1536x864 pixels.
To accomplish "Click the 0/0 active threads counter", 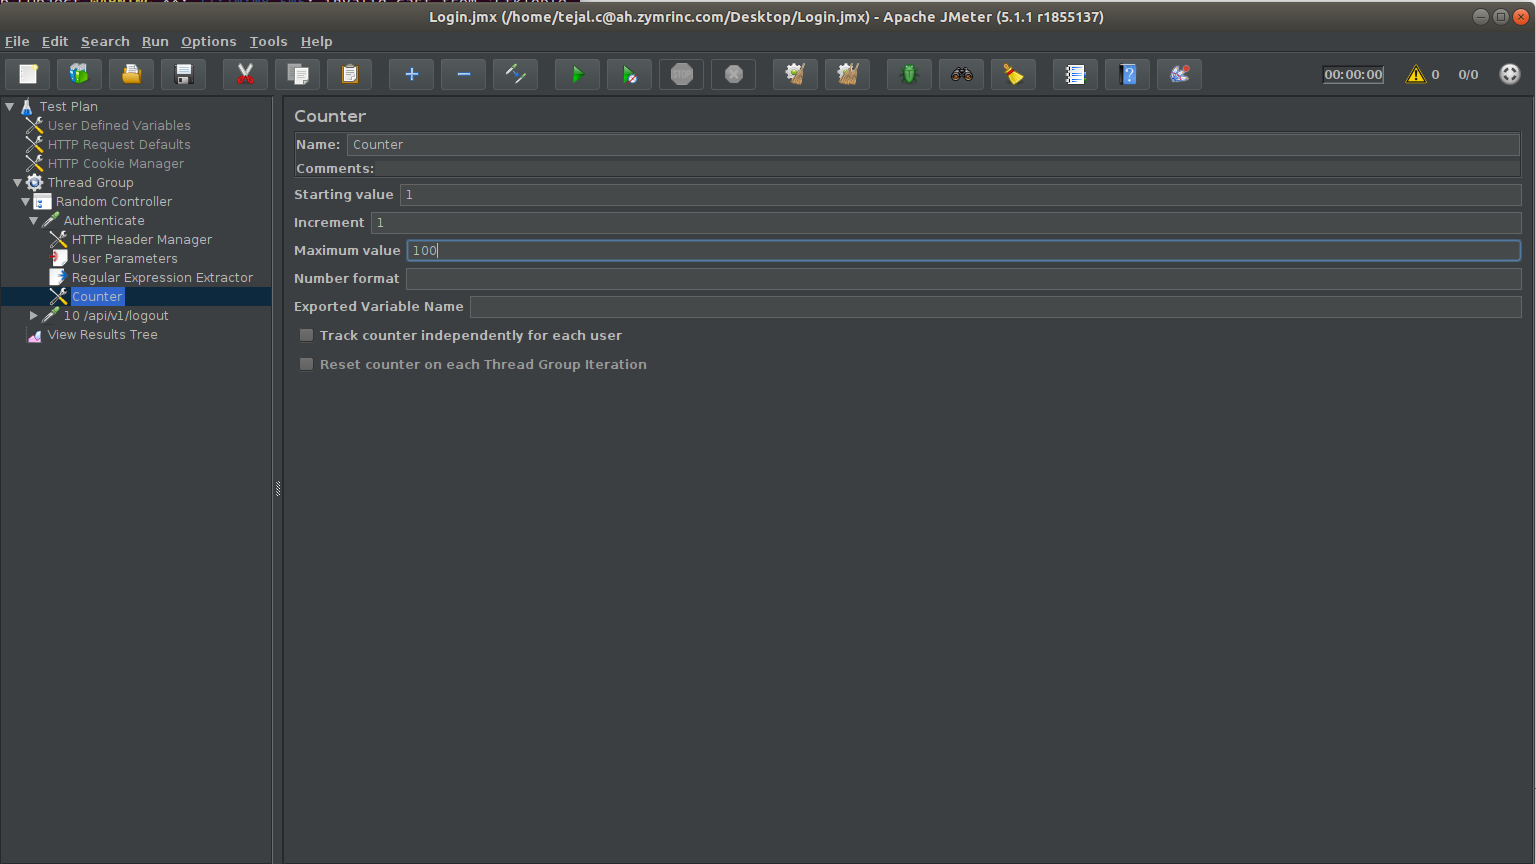I will 1468,74.
